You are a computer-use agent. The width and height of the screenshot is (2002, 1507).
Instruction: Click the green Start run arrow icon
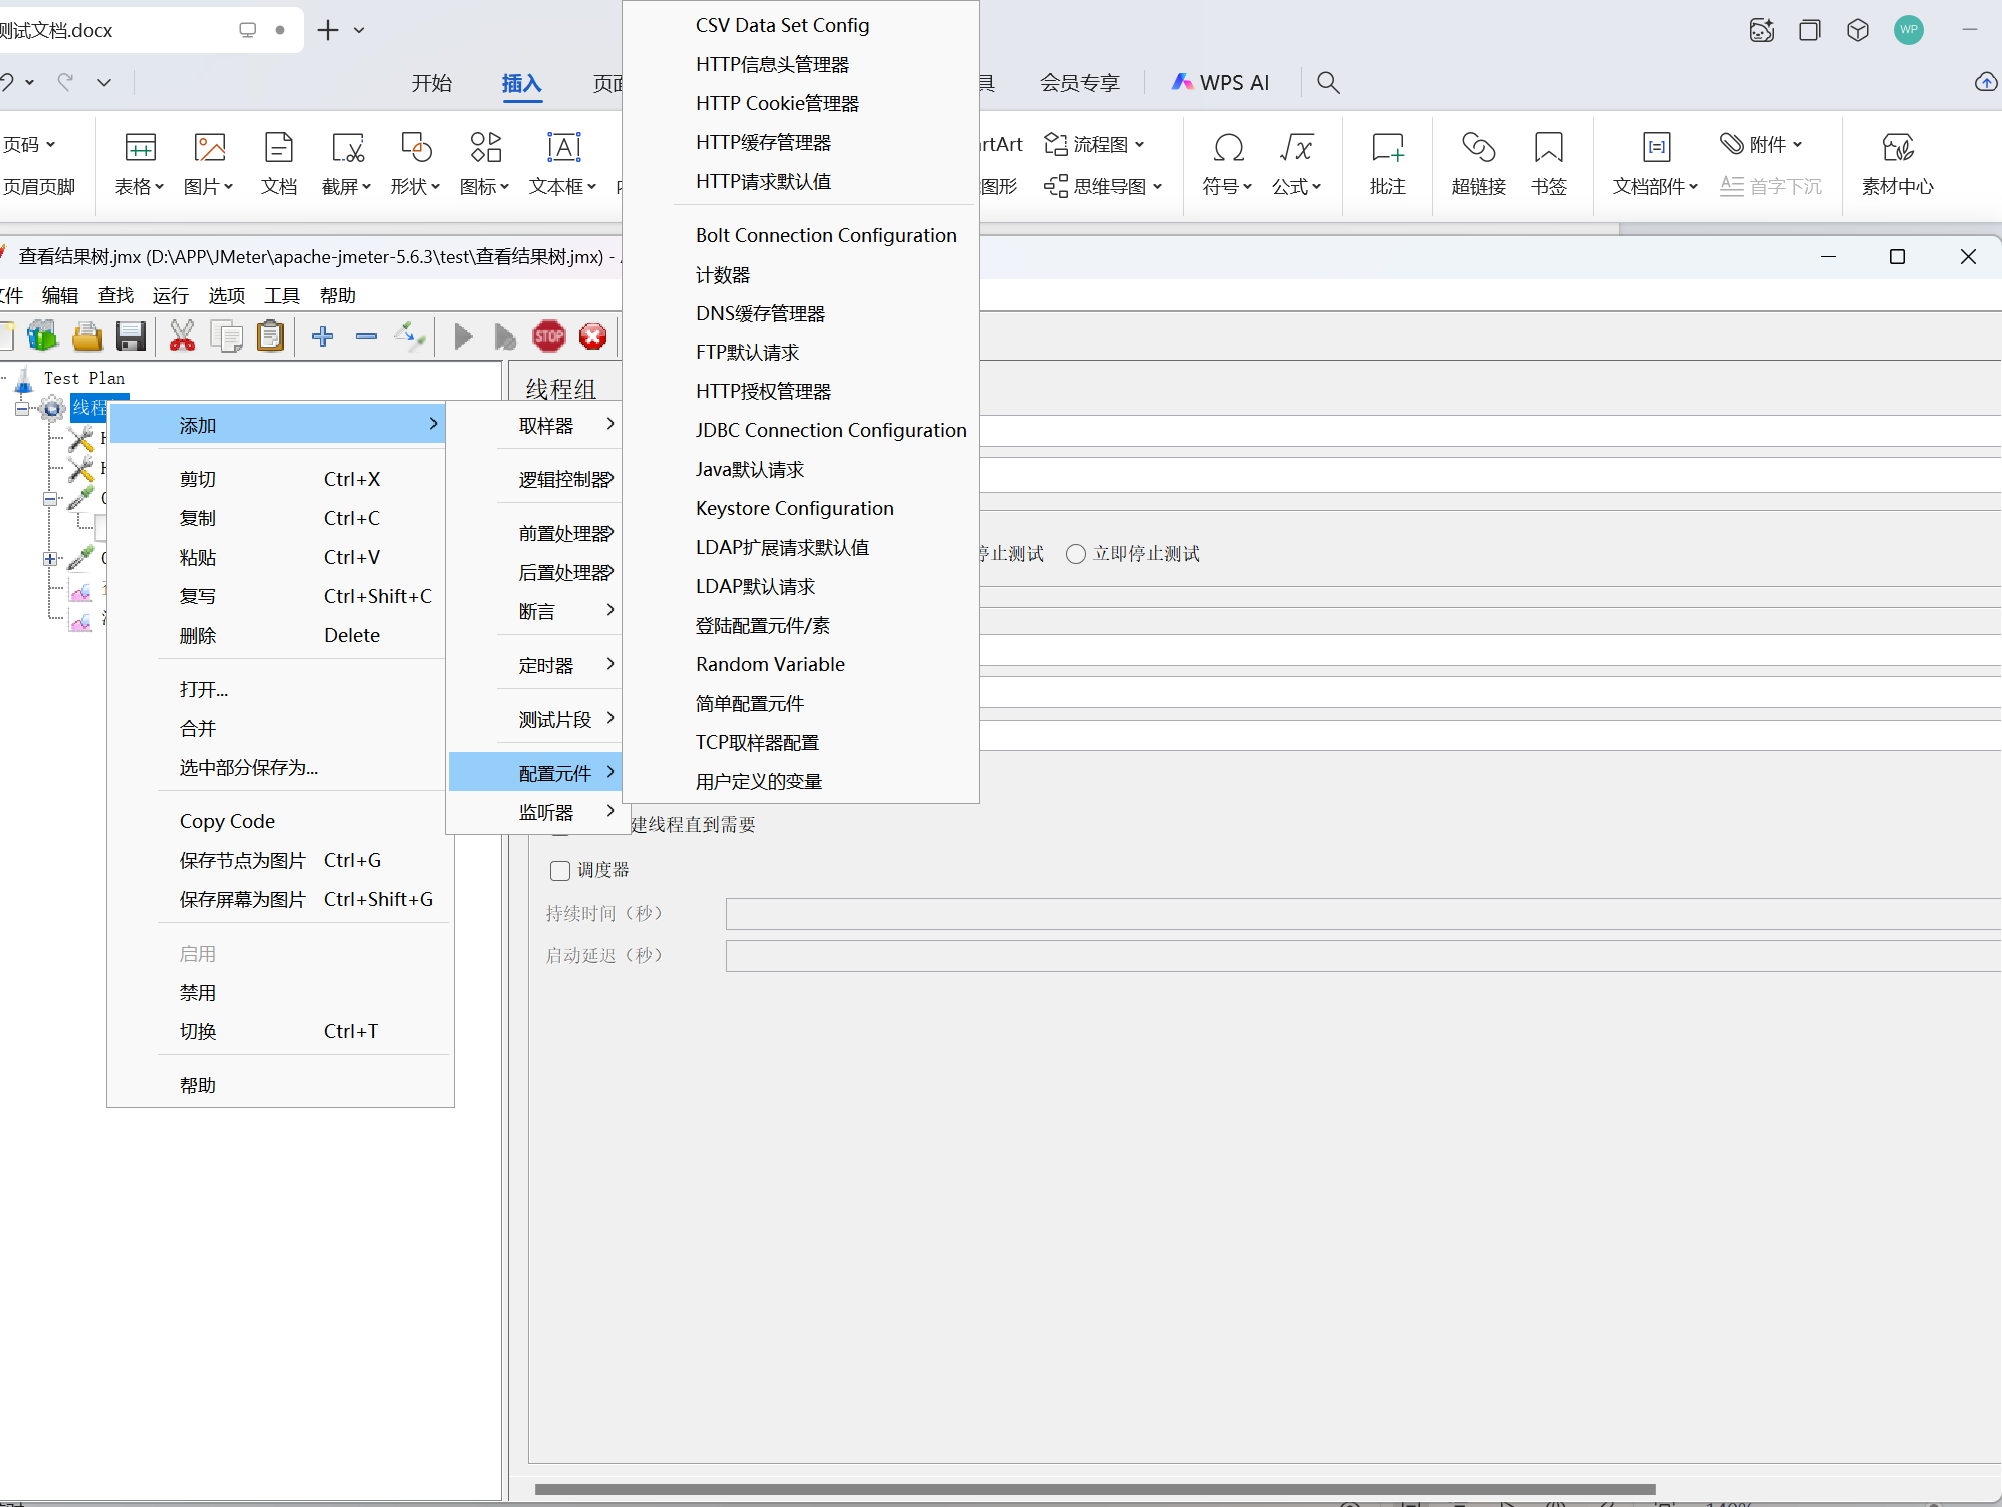click(463, 336)
